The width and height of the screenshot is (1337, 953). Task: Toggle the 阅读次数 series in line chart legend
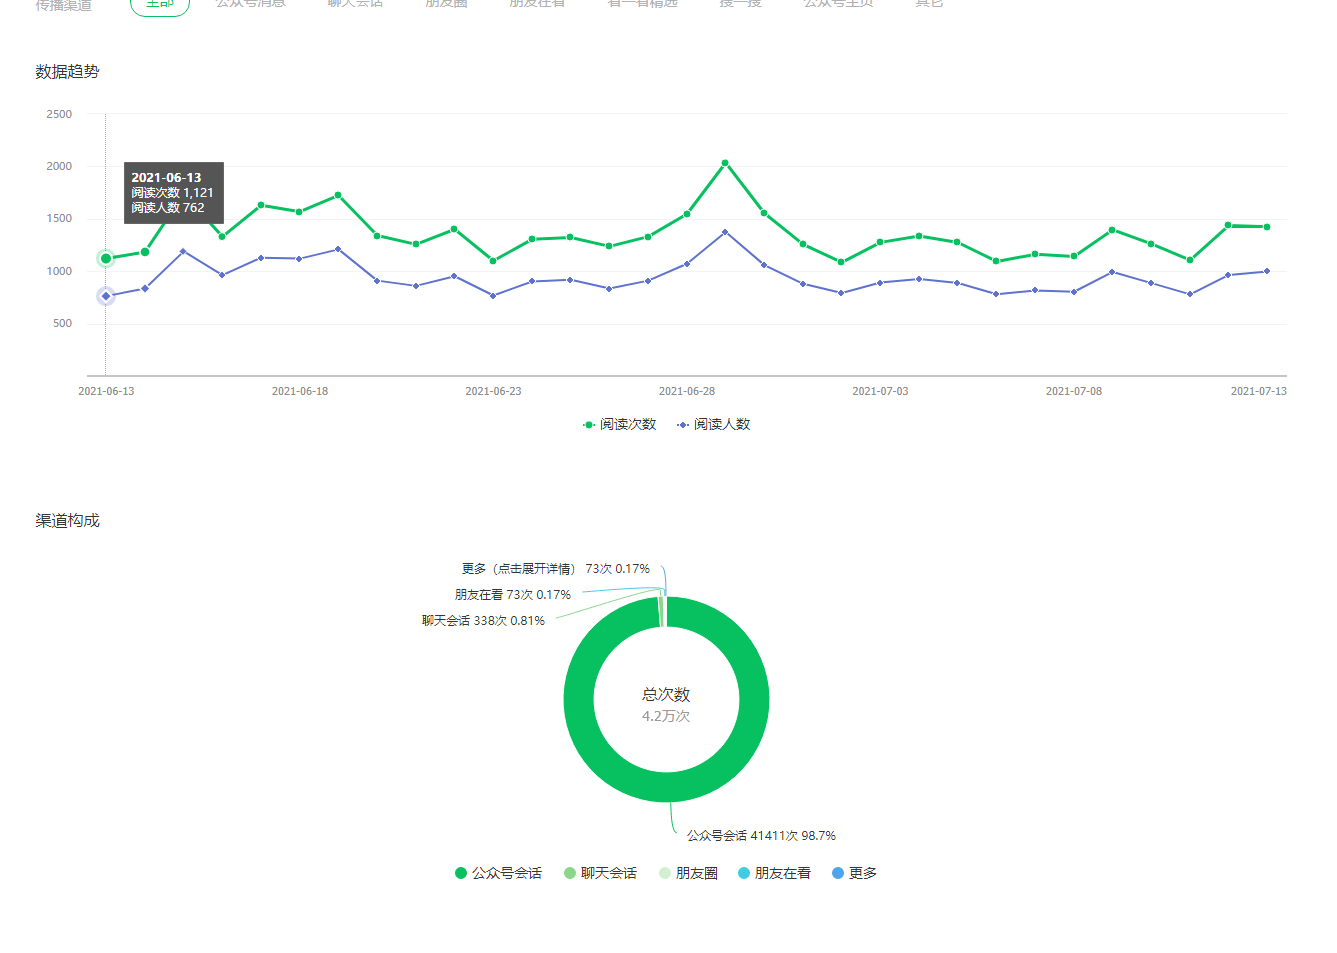pyautogui.click(x=619, y=425)
